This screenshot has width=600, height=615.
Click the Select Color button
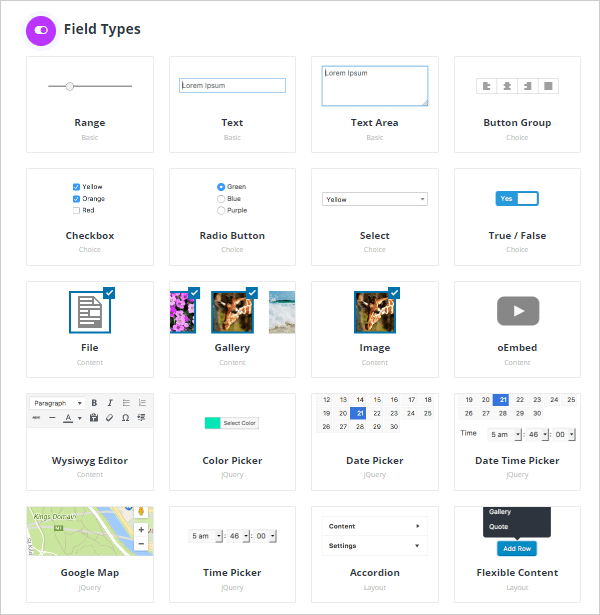tap(239, 423)
